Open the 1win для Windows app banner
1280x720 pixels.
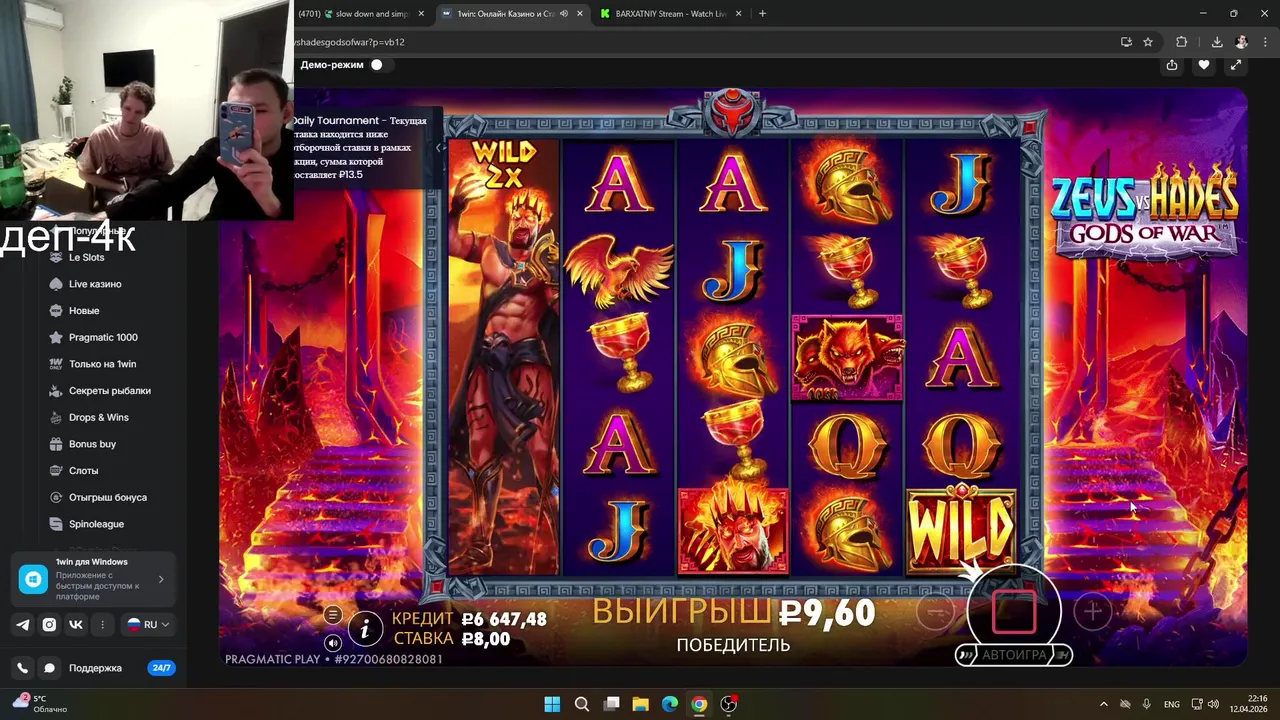(x=94, y=579)
